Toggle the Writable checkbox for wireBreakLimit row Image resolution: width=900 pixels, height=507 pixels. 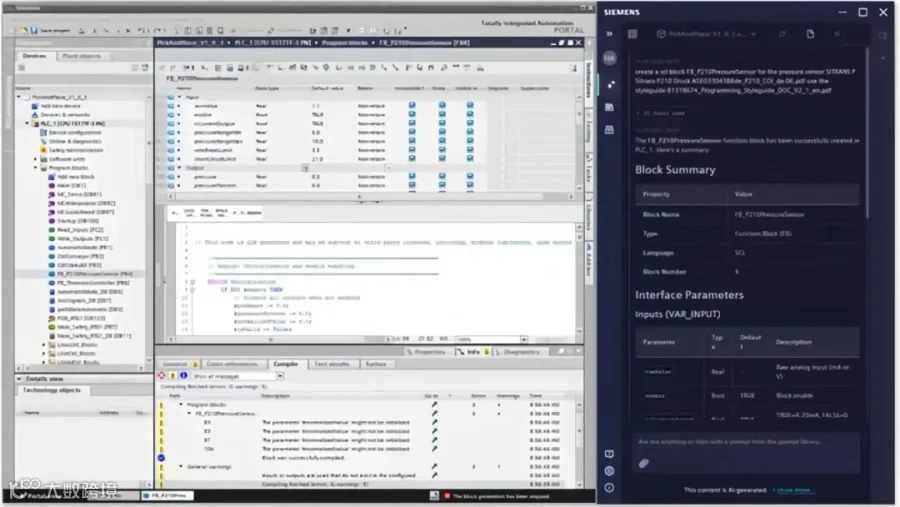click(442, 150)
